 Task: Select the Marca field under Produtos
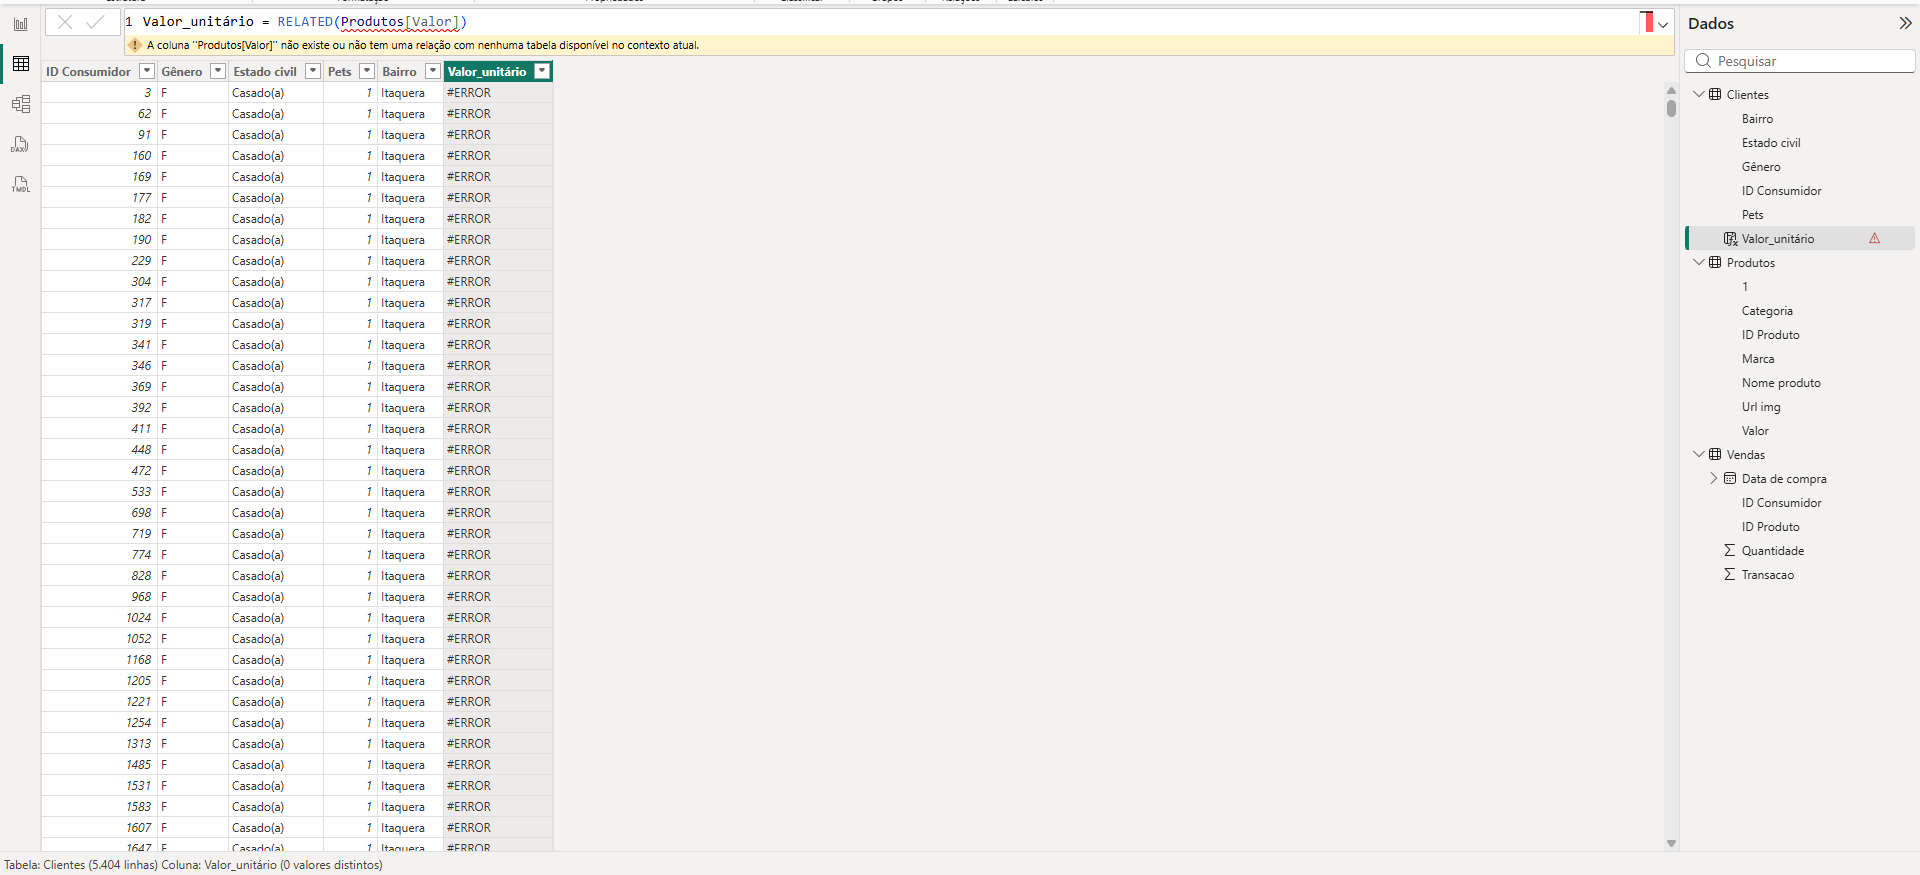point(1758,359)
